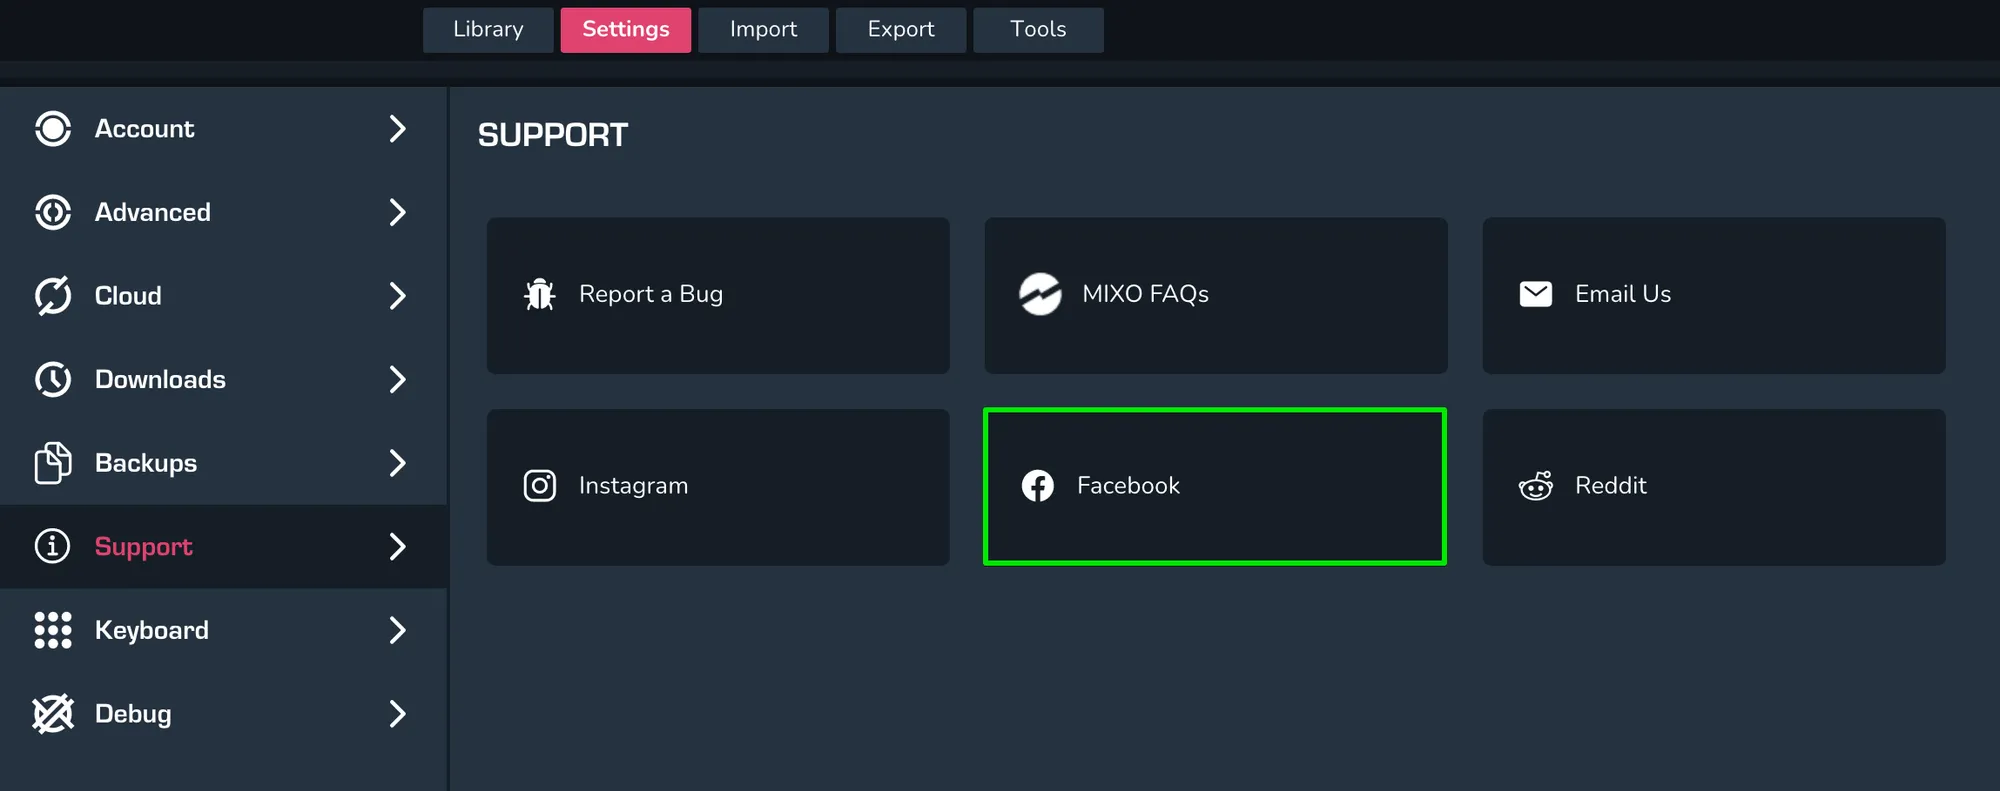
Task: Expand the Keyboard section chevron
Action: click(397, 630)
